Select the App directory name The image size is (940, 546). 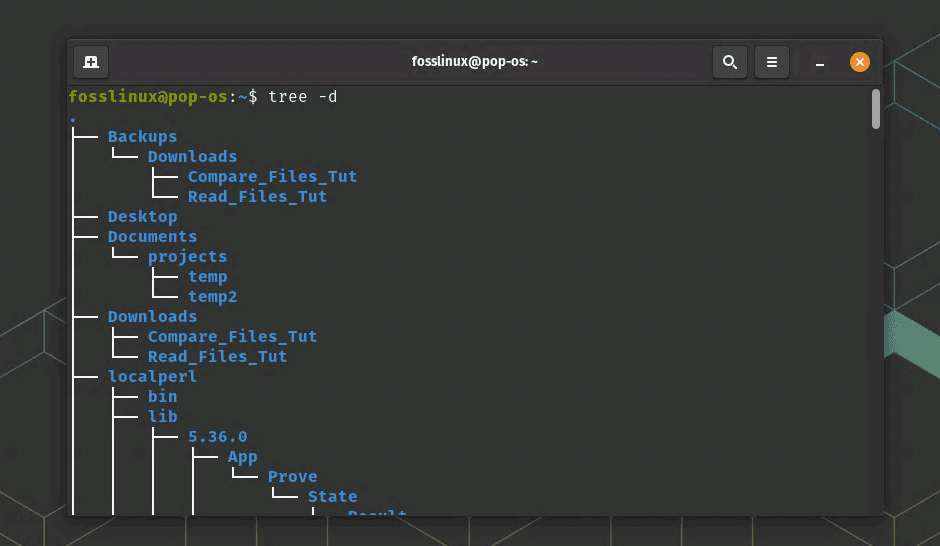[242, 457]
